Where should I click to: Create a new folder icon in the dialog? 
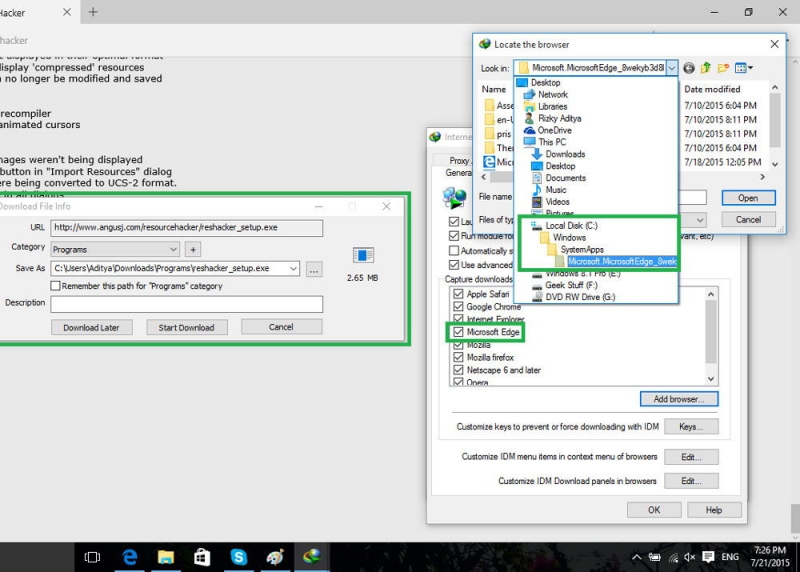coord(723,68)
